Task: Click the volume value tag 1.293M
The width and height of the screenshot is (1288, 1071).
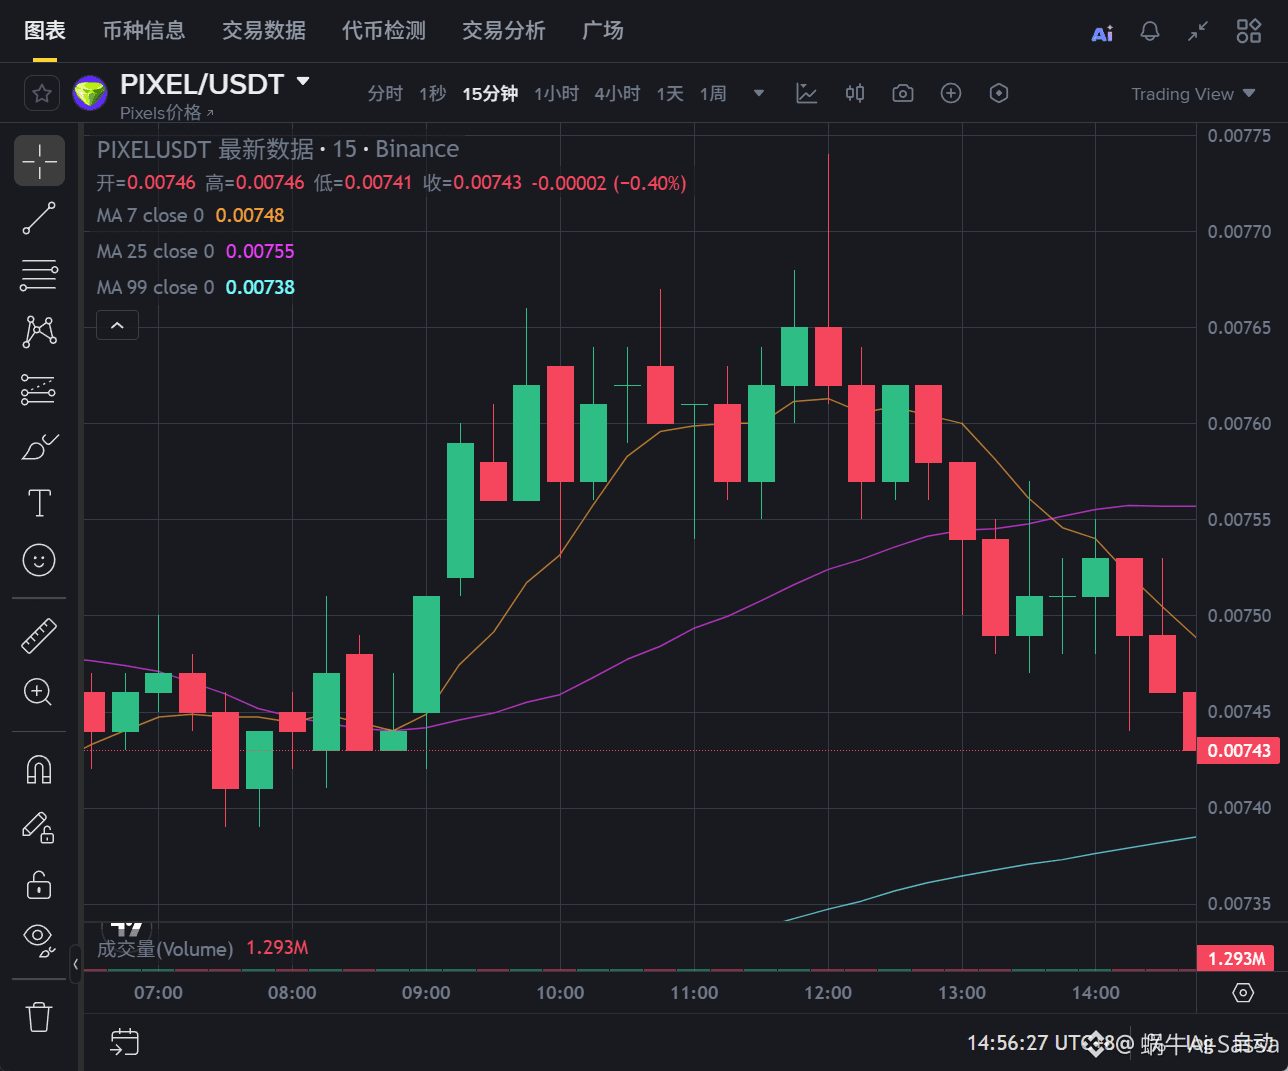Action: point(1236,958)
